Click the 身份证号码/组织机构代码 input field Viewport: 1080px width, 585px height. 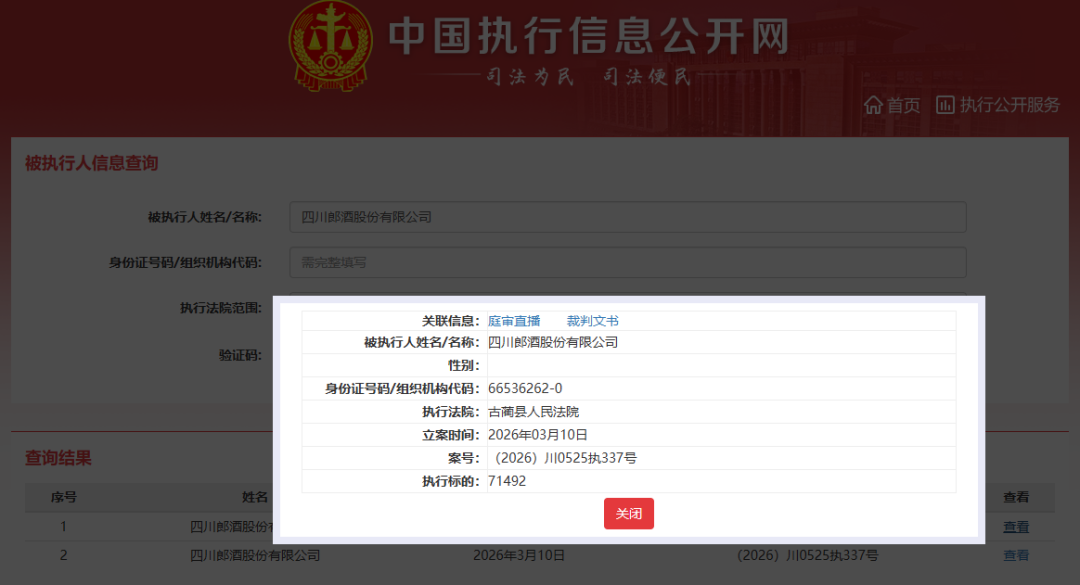(627, 263)
